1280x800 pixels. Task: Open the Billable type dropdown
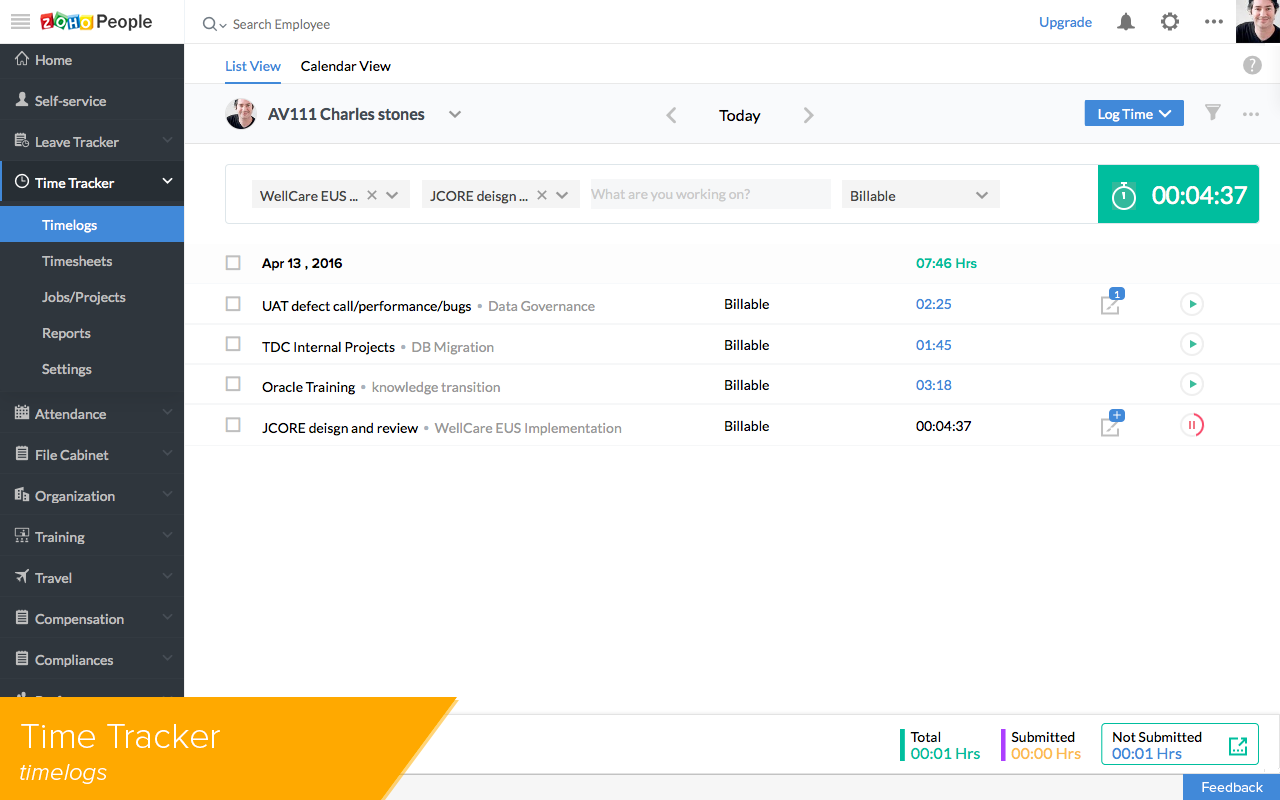(x=921, y=195)
